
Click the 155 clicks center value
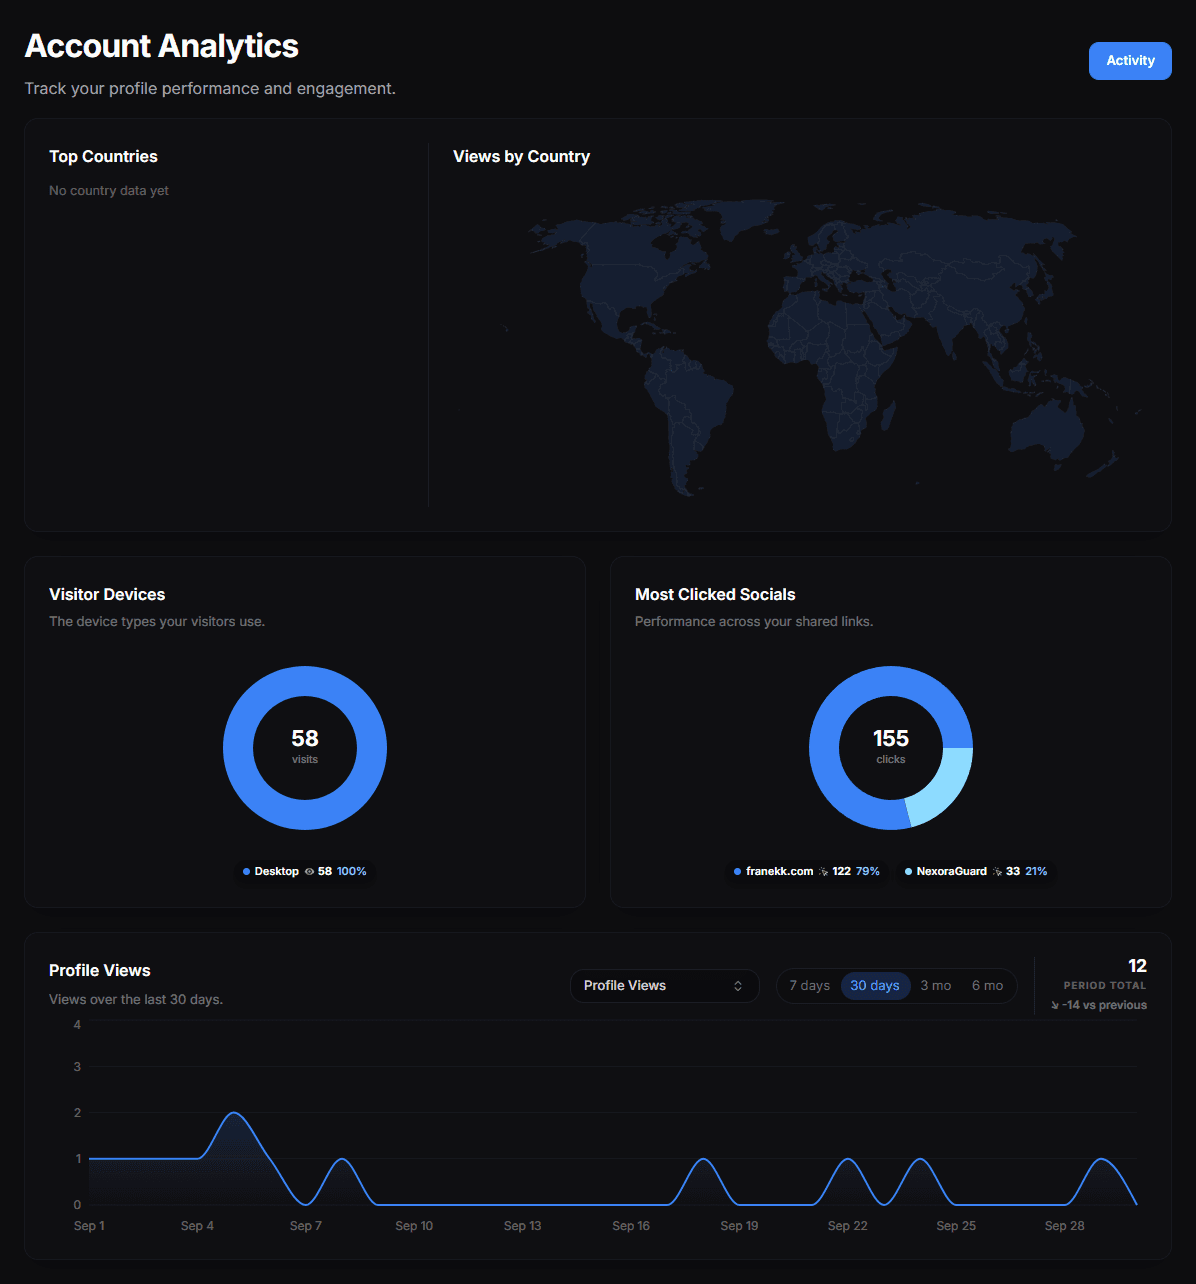tap(891, 739)
